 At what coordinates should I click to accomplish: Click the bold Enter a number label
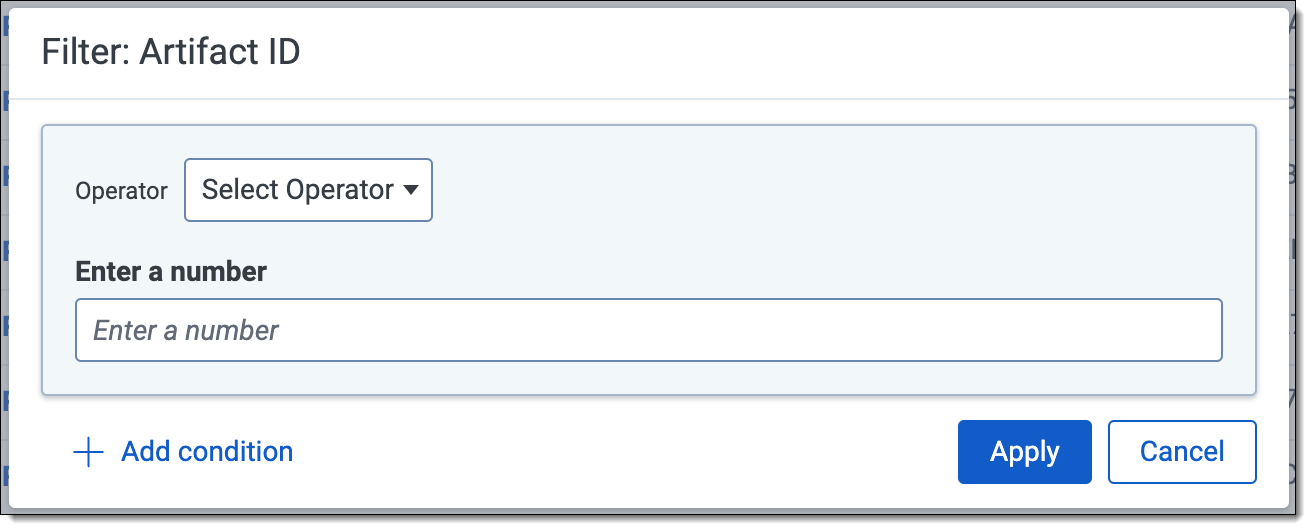click(x=171, y=271)
